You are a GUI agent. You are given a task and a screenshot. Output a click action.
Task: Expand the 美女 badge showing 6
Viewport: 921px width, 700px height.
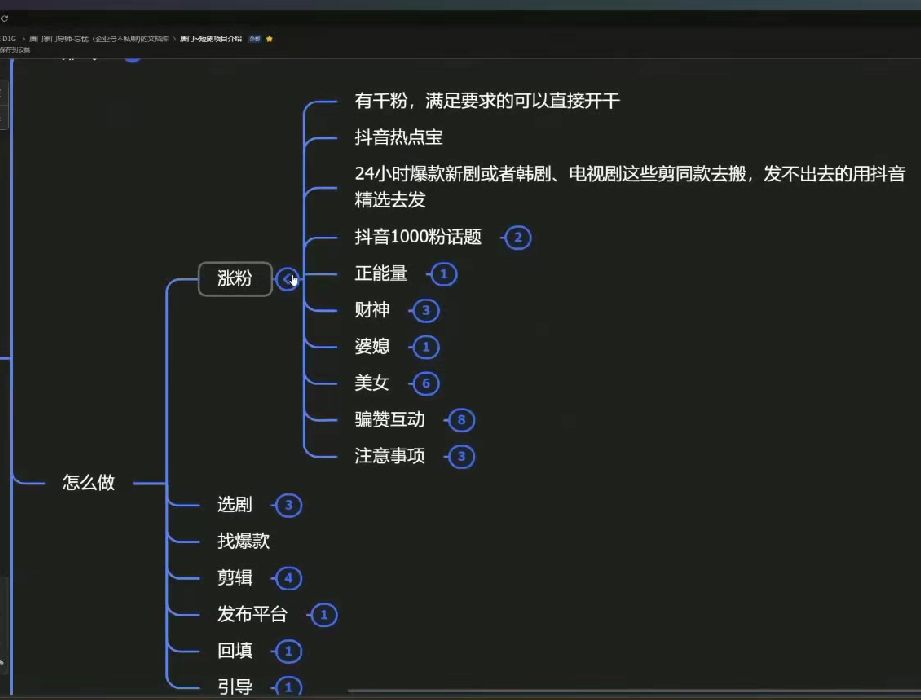[x=426, y=383]
